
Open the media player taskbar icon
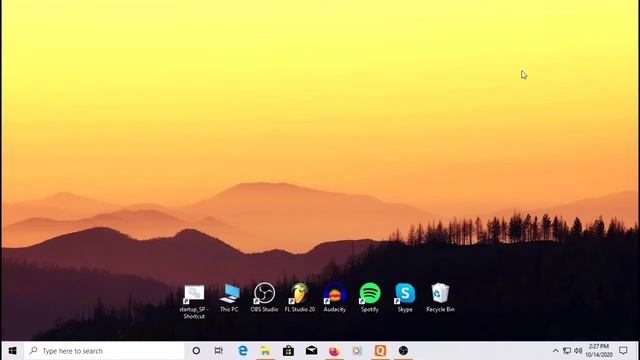click(x=357, y=351)
